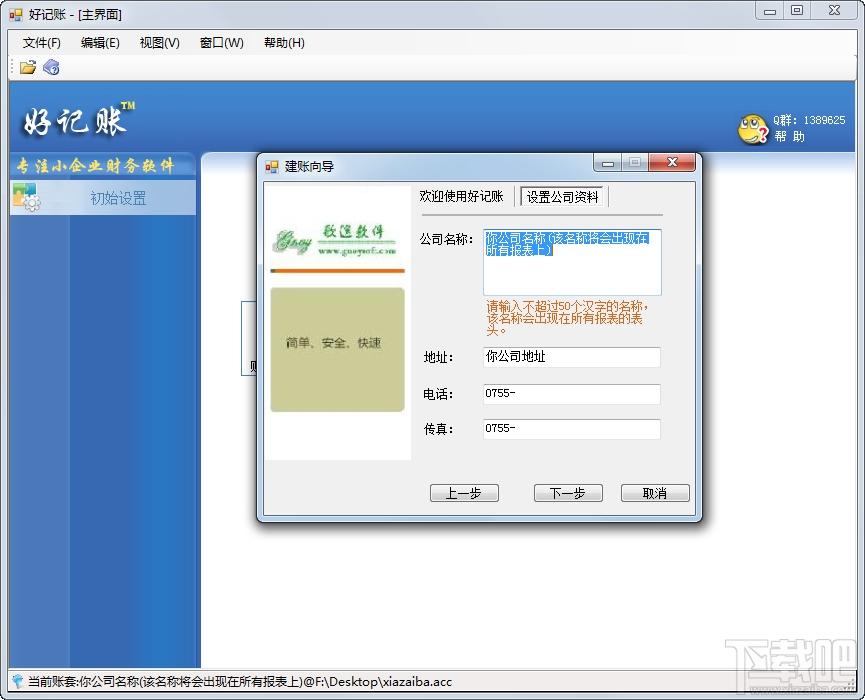Click the Q群: 1389625 text
The height and width of the screenshot is (700, 865).
tap(809, 120)
